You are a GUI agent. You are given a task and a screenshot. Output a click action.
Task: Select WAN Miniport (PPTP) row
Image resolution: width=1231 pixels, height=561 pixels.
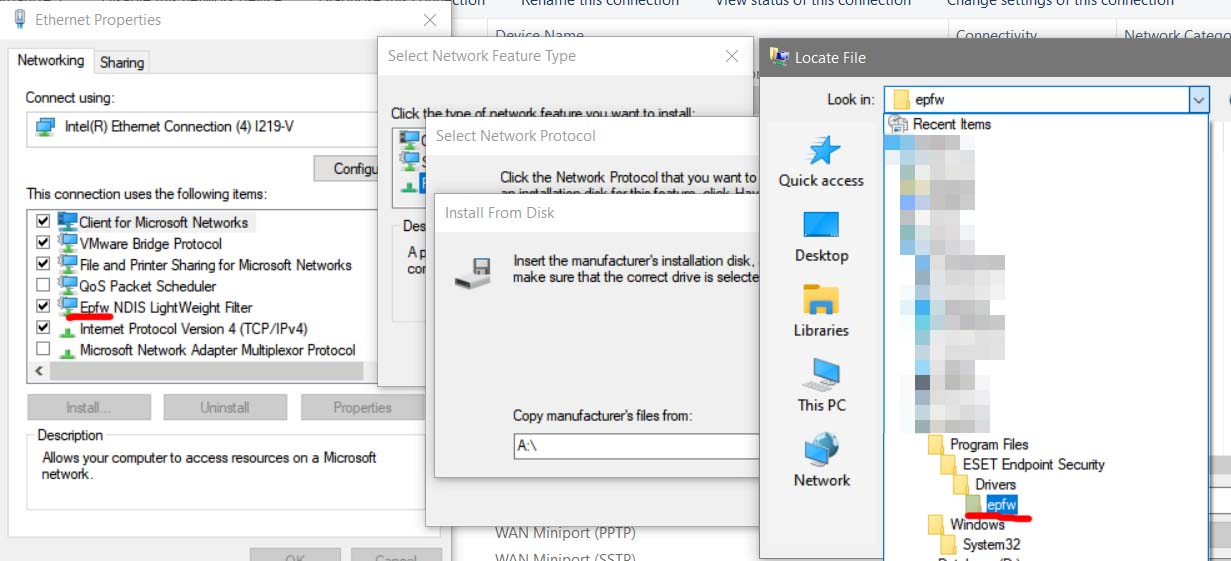click(x=565, y=532)
